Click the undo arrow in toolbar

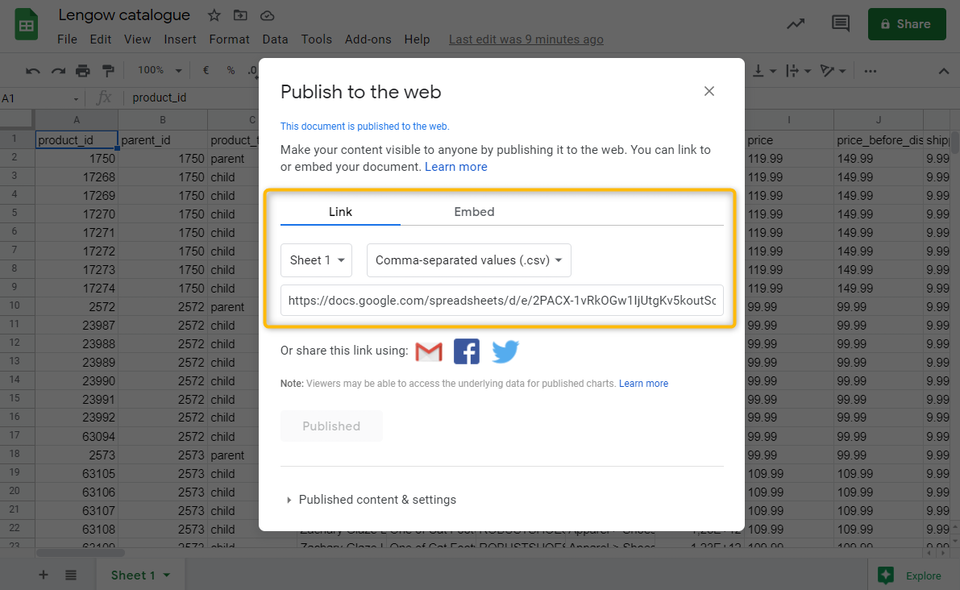pyautogui.click(x=32, y=71)
